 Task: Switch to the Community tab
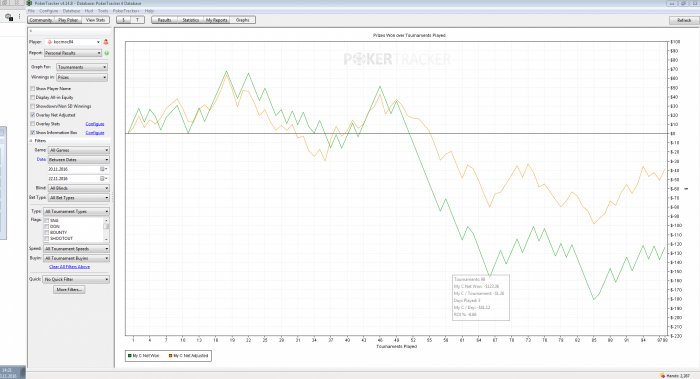[41, 20]
